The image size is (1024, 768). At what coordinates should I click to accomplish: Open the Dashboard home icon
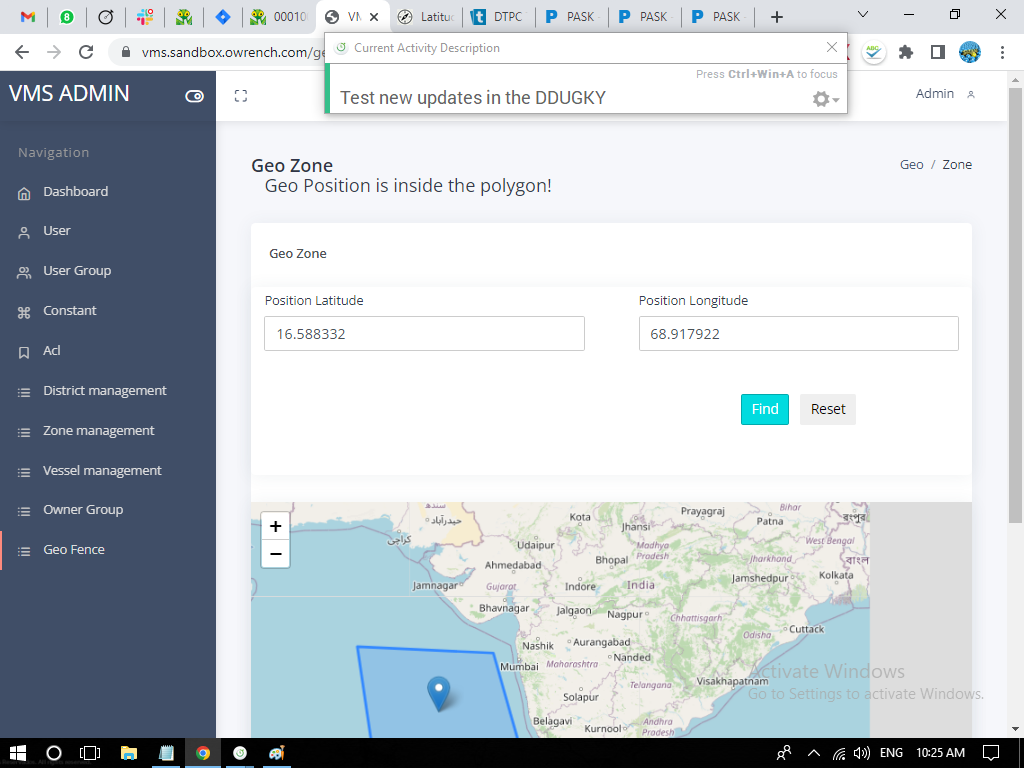(x=24, y=193)
